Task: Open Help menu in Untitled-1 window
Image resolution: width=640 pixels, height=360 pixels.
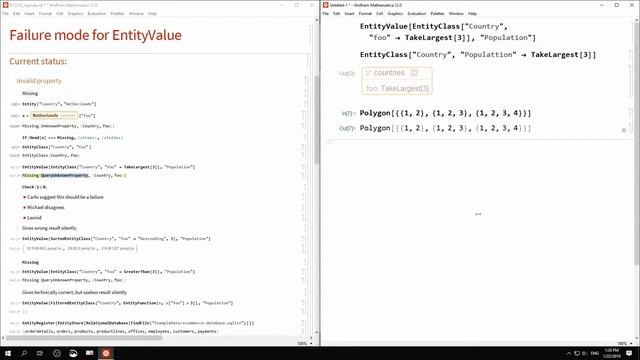Action: click(x=472, y=13)
